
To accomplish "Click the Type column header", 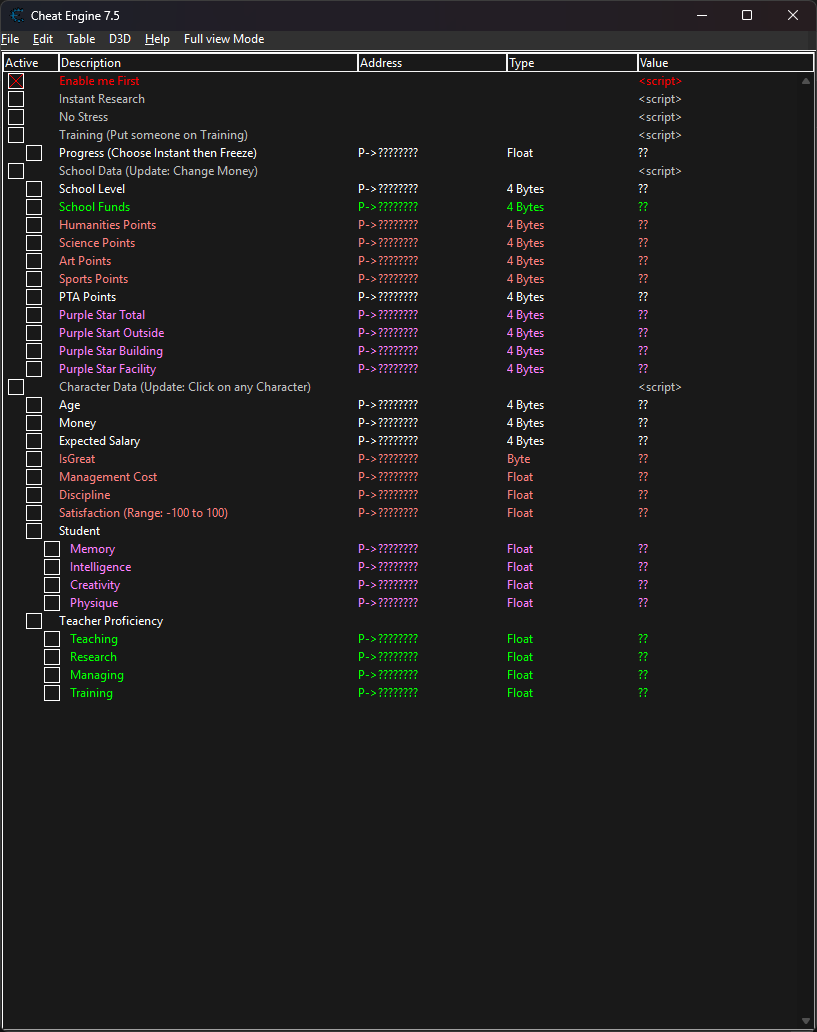I will [x=573, y=63].
